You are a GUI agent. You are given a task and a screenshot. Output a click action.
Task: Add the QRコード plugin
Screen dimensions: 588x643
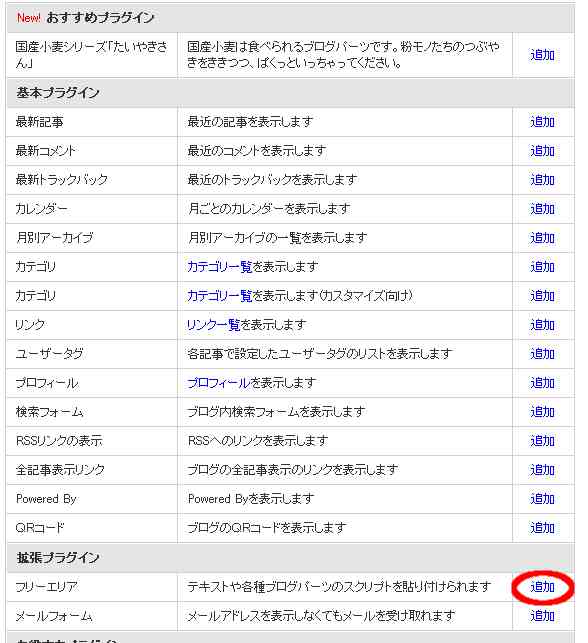coord(542,528)
